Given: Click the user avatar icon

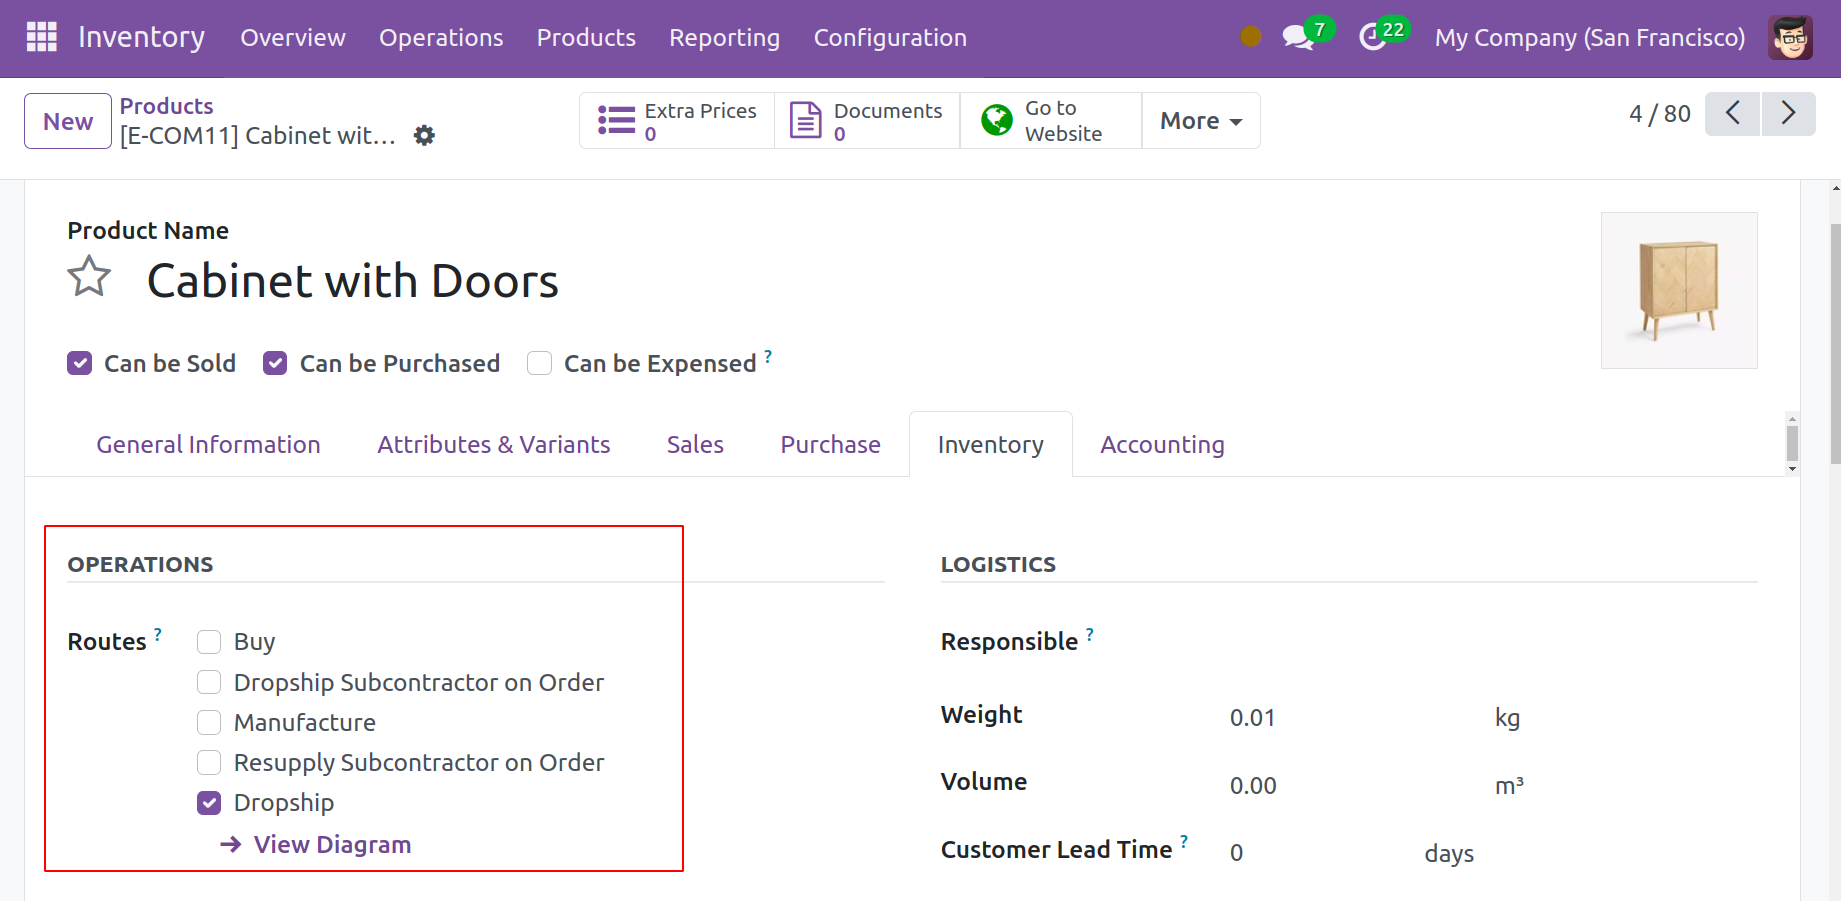Looking at the screenshot, I should coord(1789,38).
